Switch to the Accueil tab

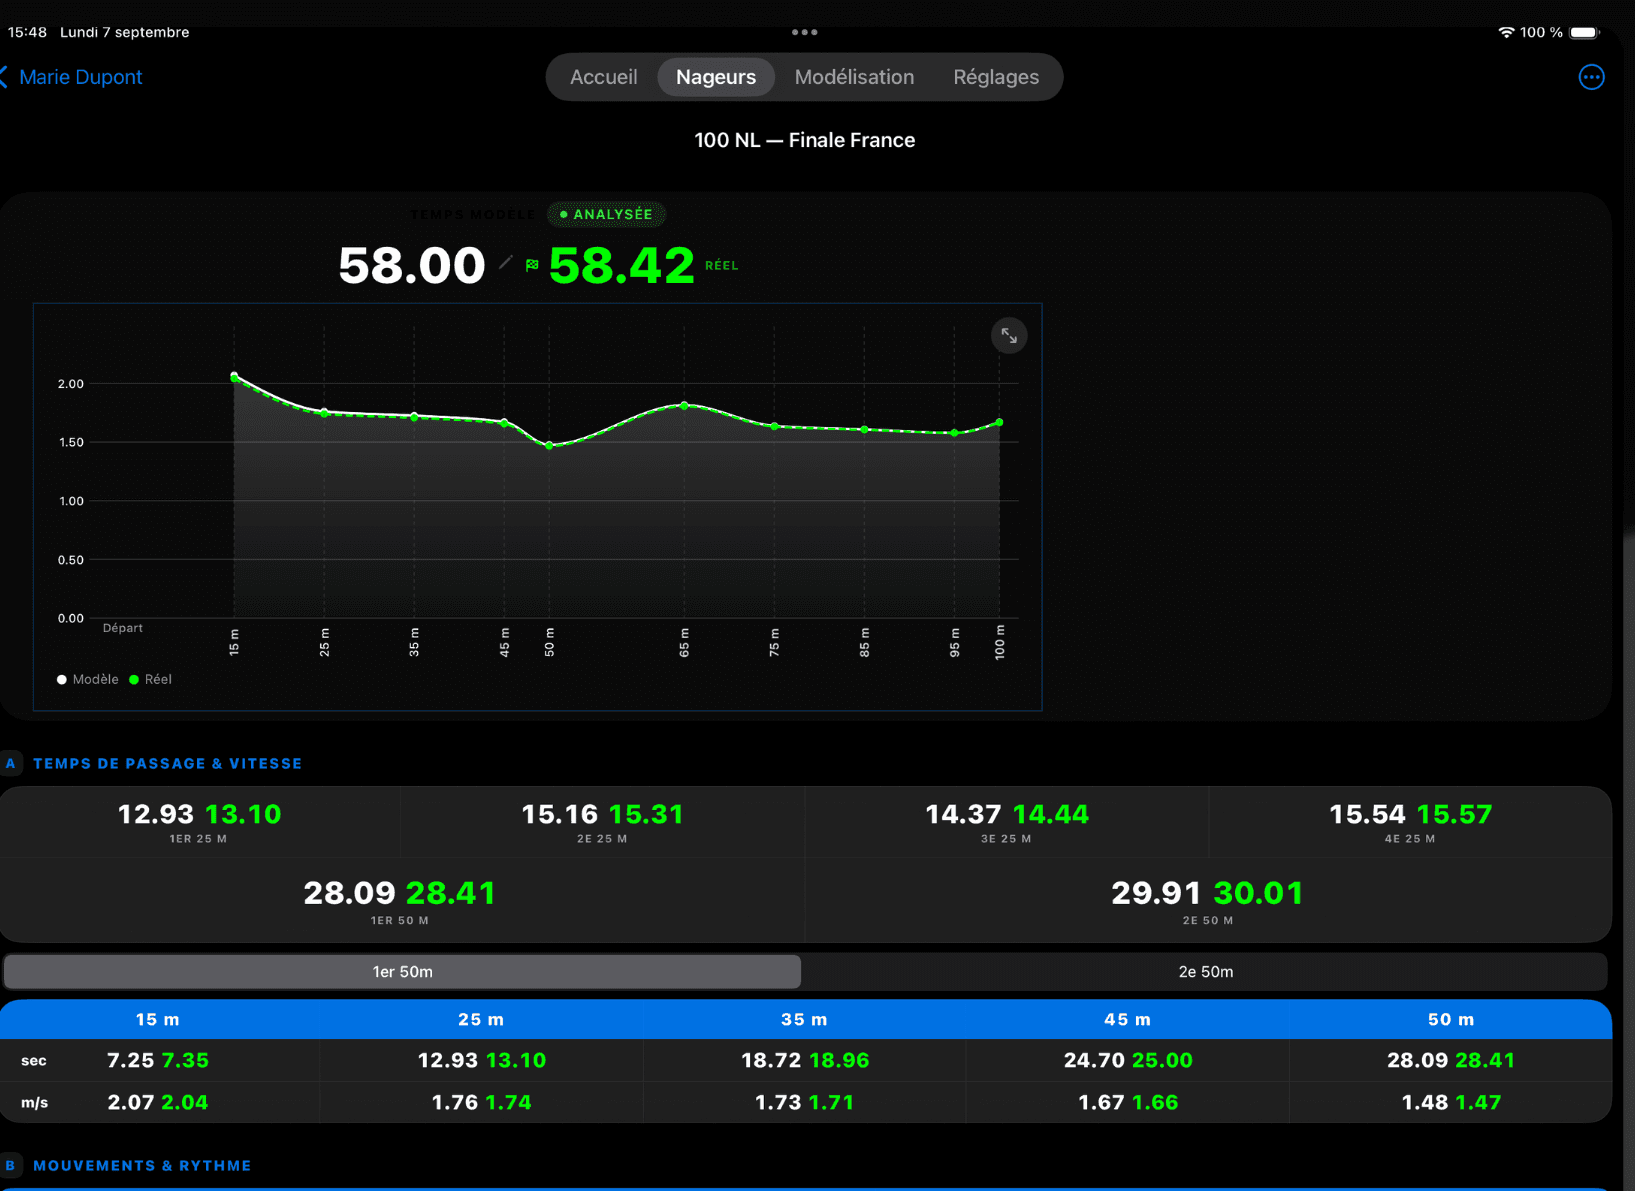tap(603, 77)
